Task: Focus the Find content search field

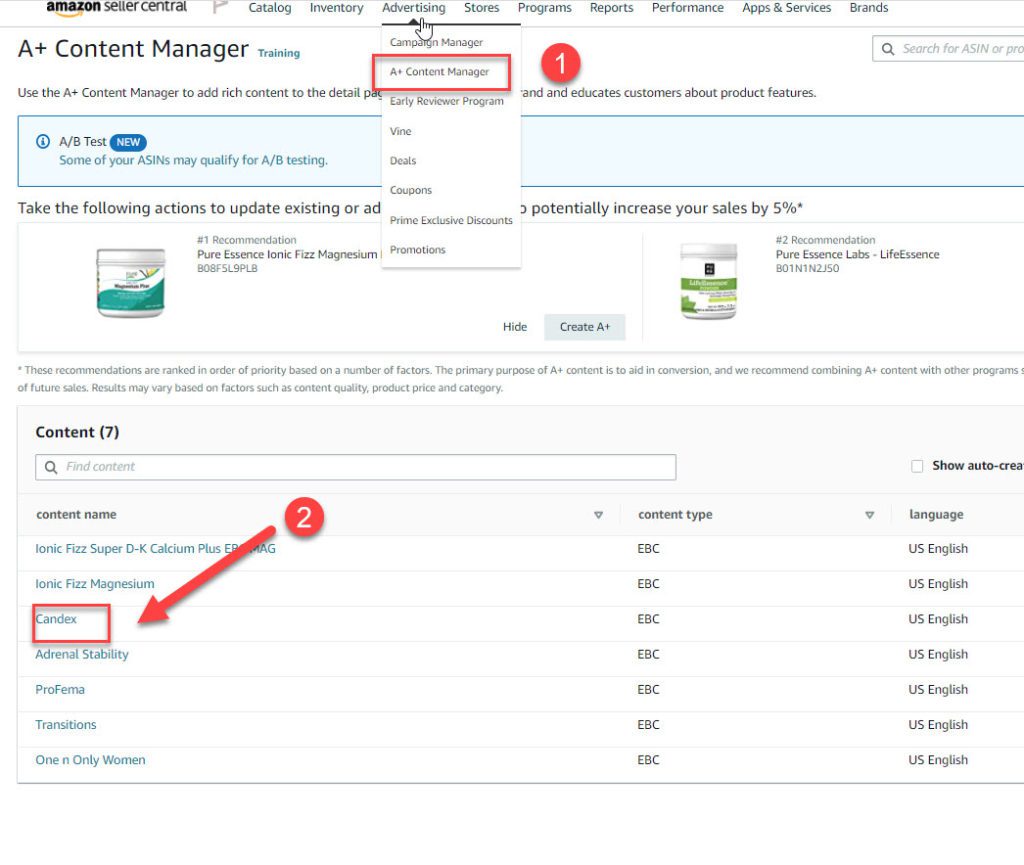Action: click(x=355, y=467)
